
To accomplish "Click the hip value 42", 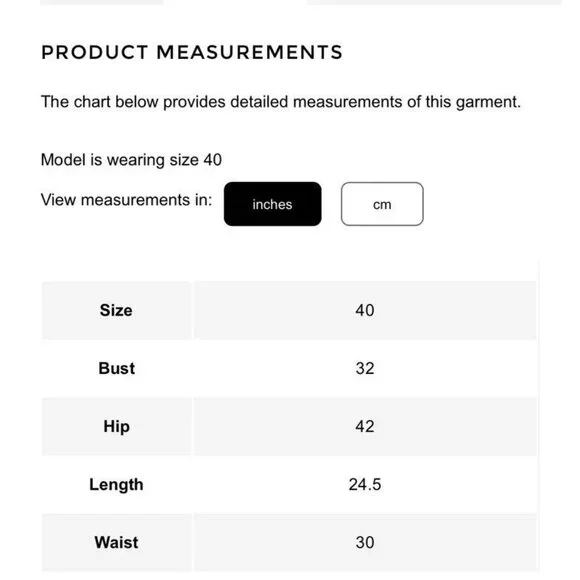I will coord(365,426).
